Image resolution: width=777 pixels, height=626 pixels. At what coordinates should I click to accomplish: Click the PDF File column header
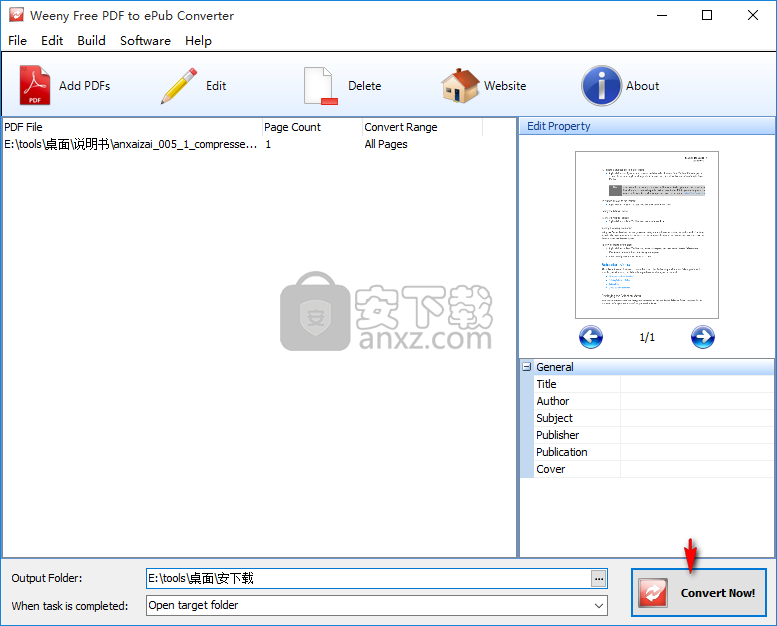(132, 127)
